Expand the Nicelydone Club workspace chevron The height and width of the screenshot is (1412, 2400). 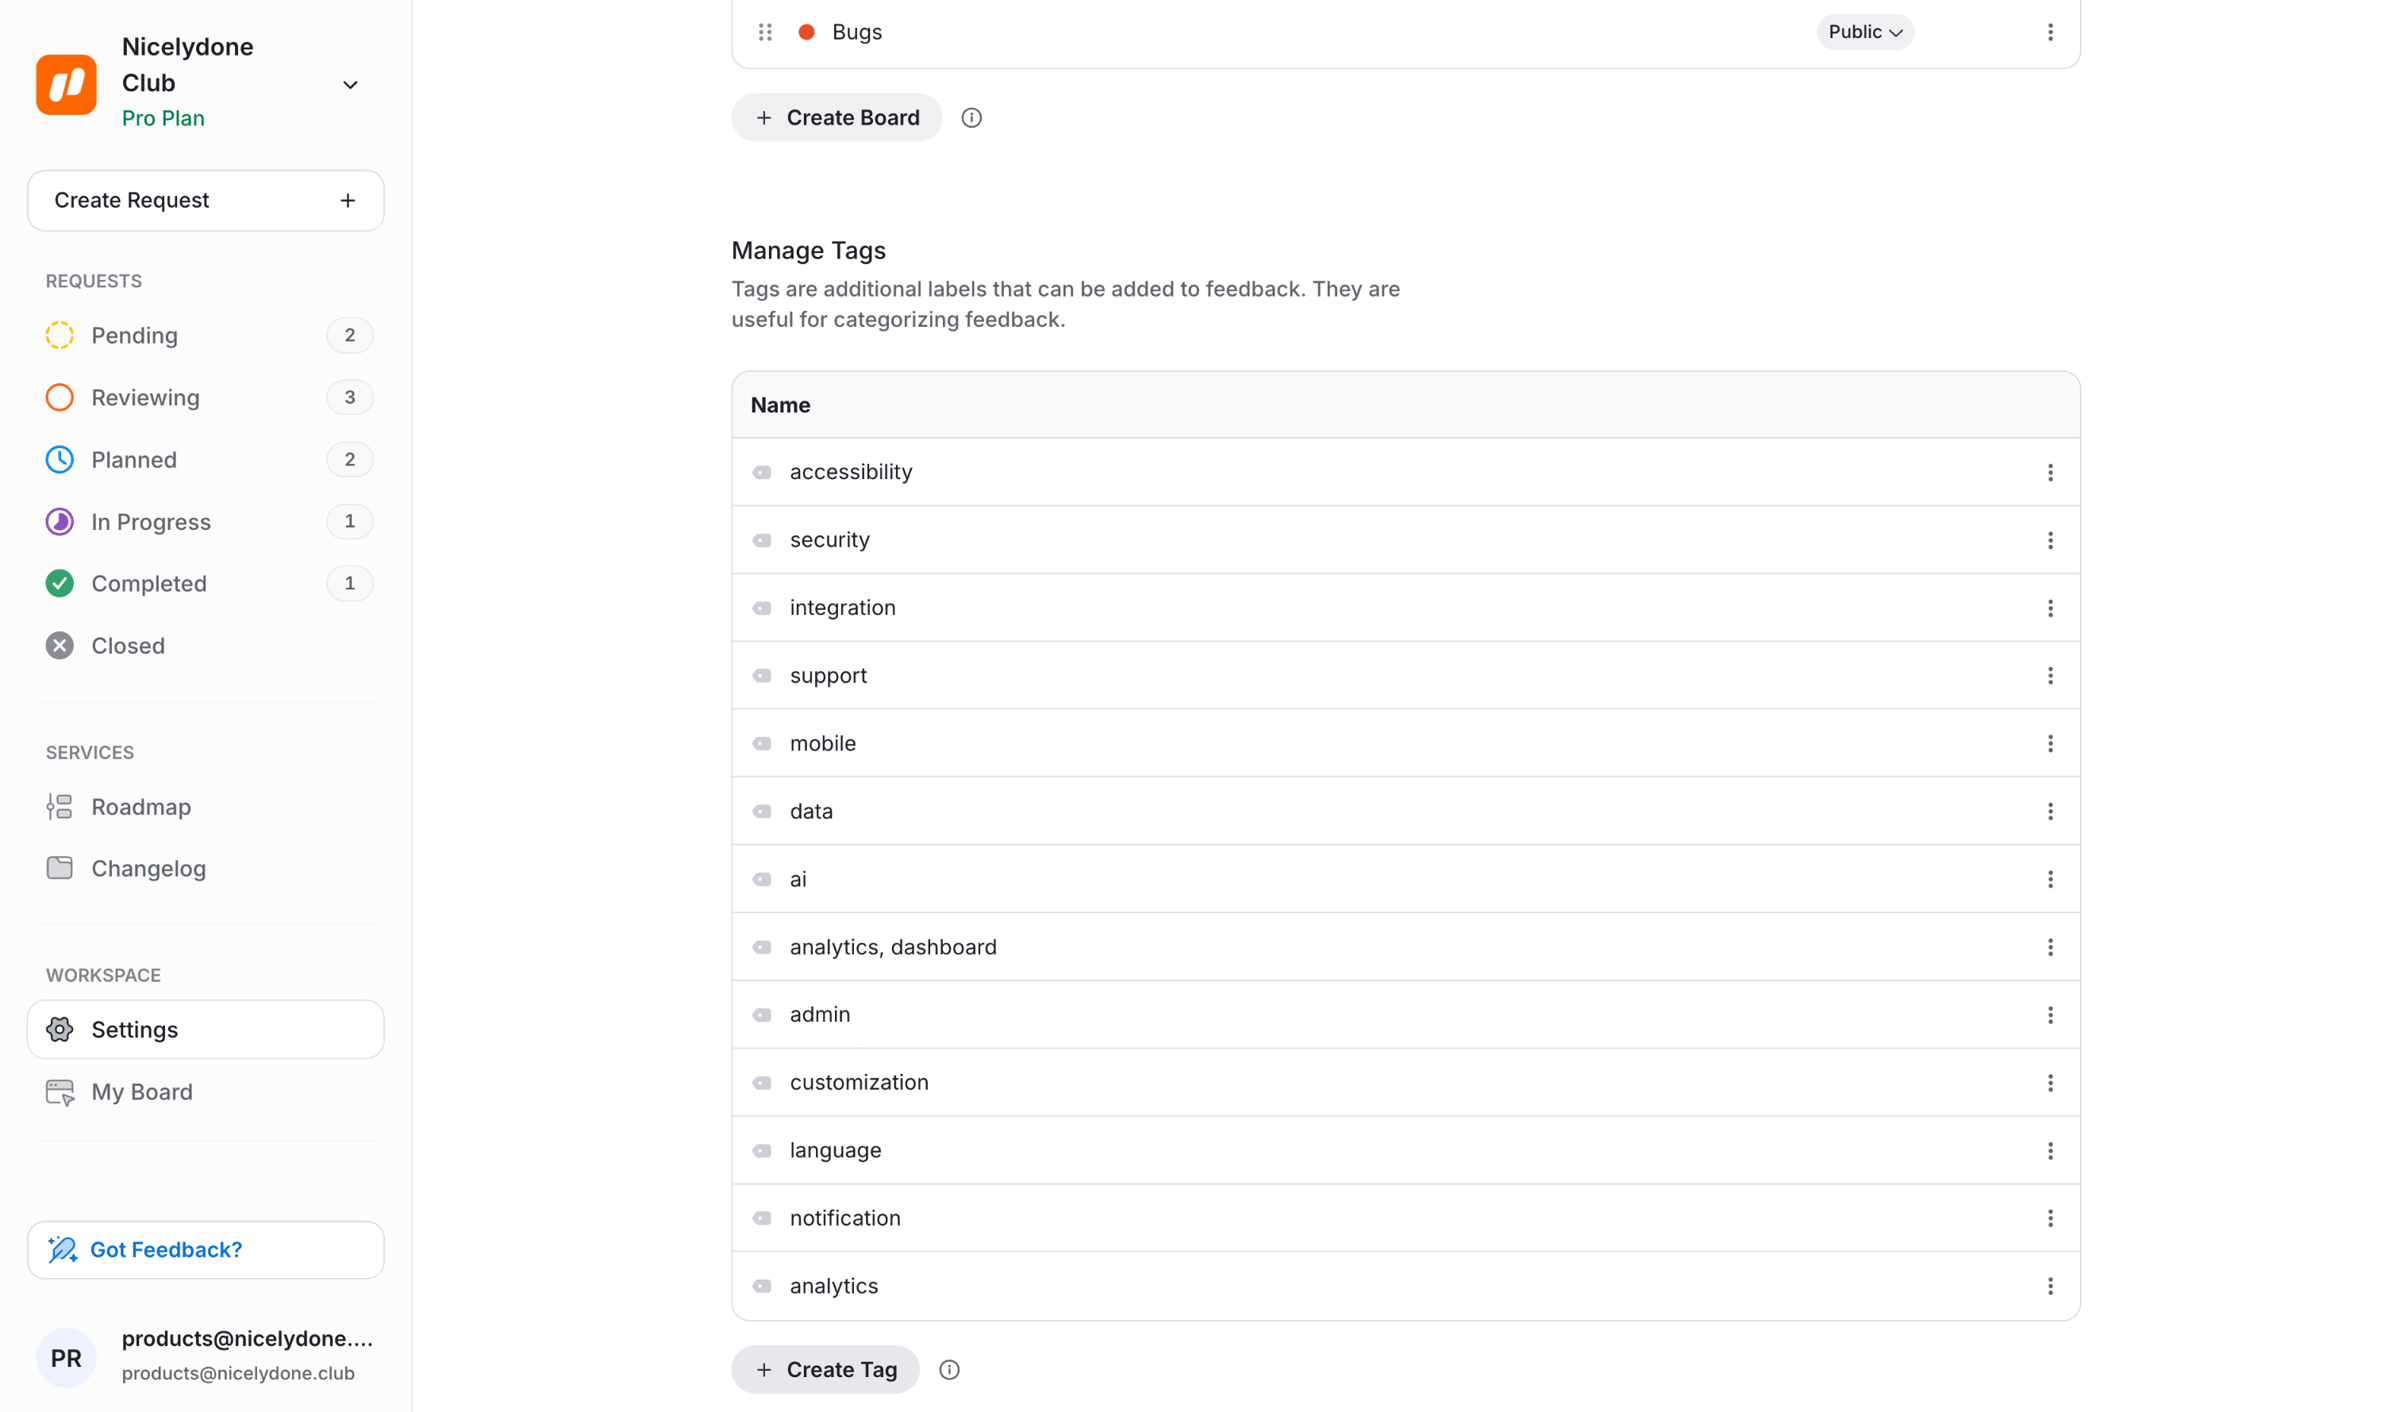click(x=350, y=84)
